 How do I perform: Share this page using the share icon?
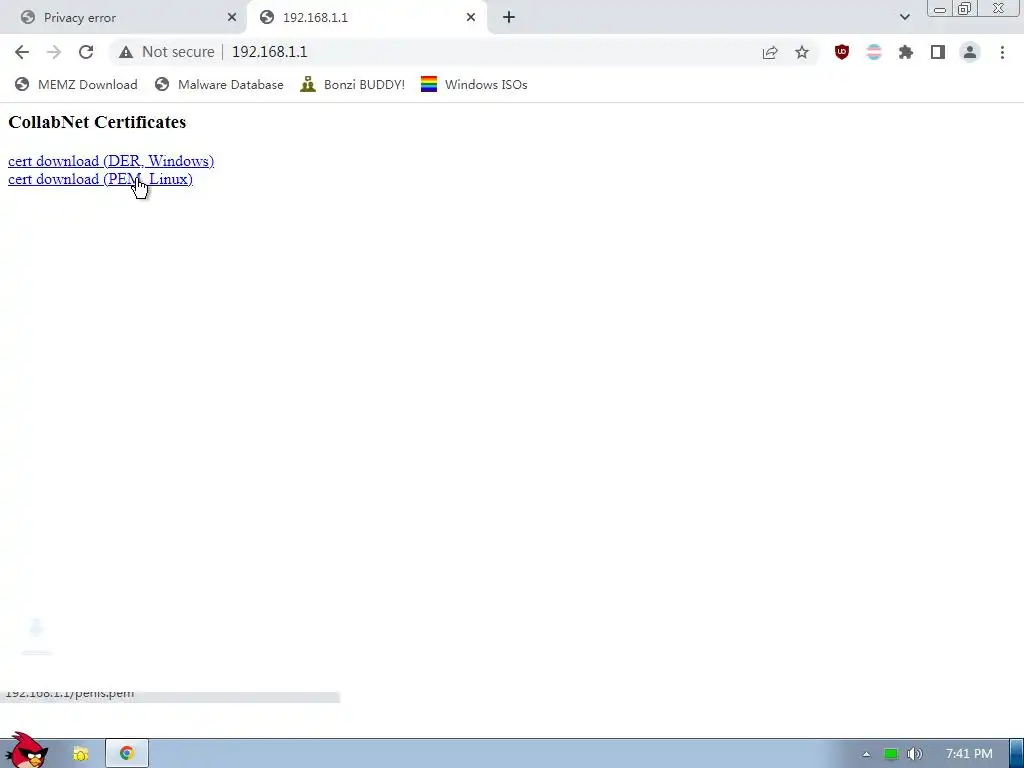pos(770,52)
